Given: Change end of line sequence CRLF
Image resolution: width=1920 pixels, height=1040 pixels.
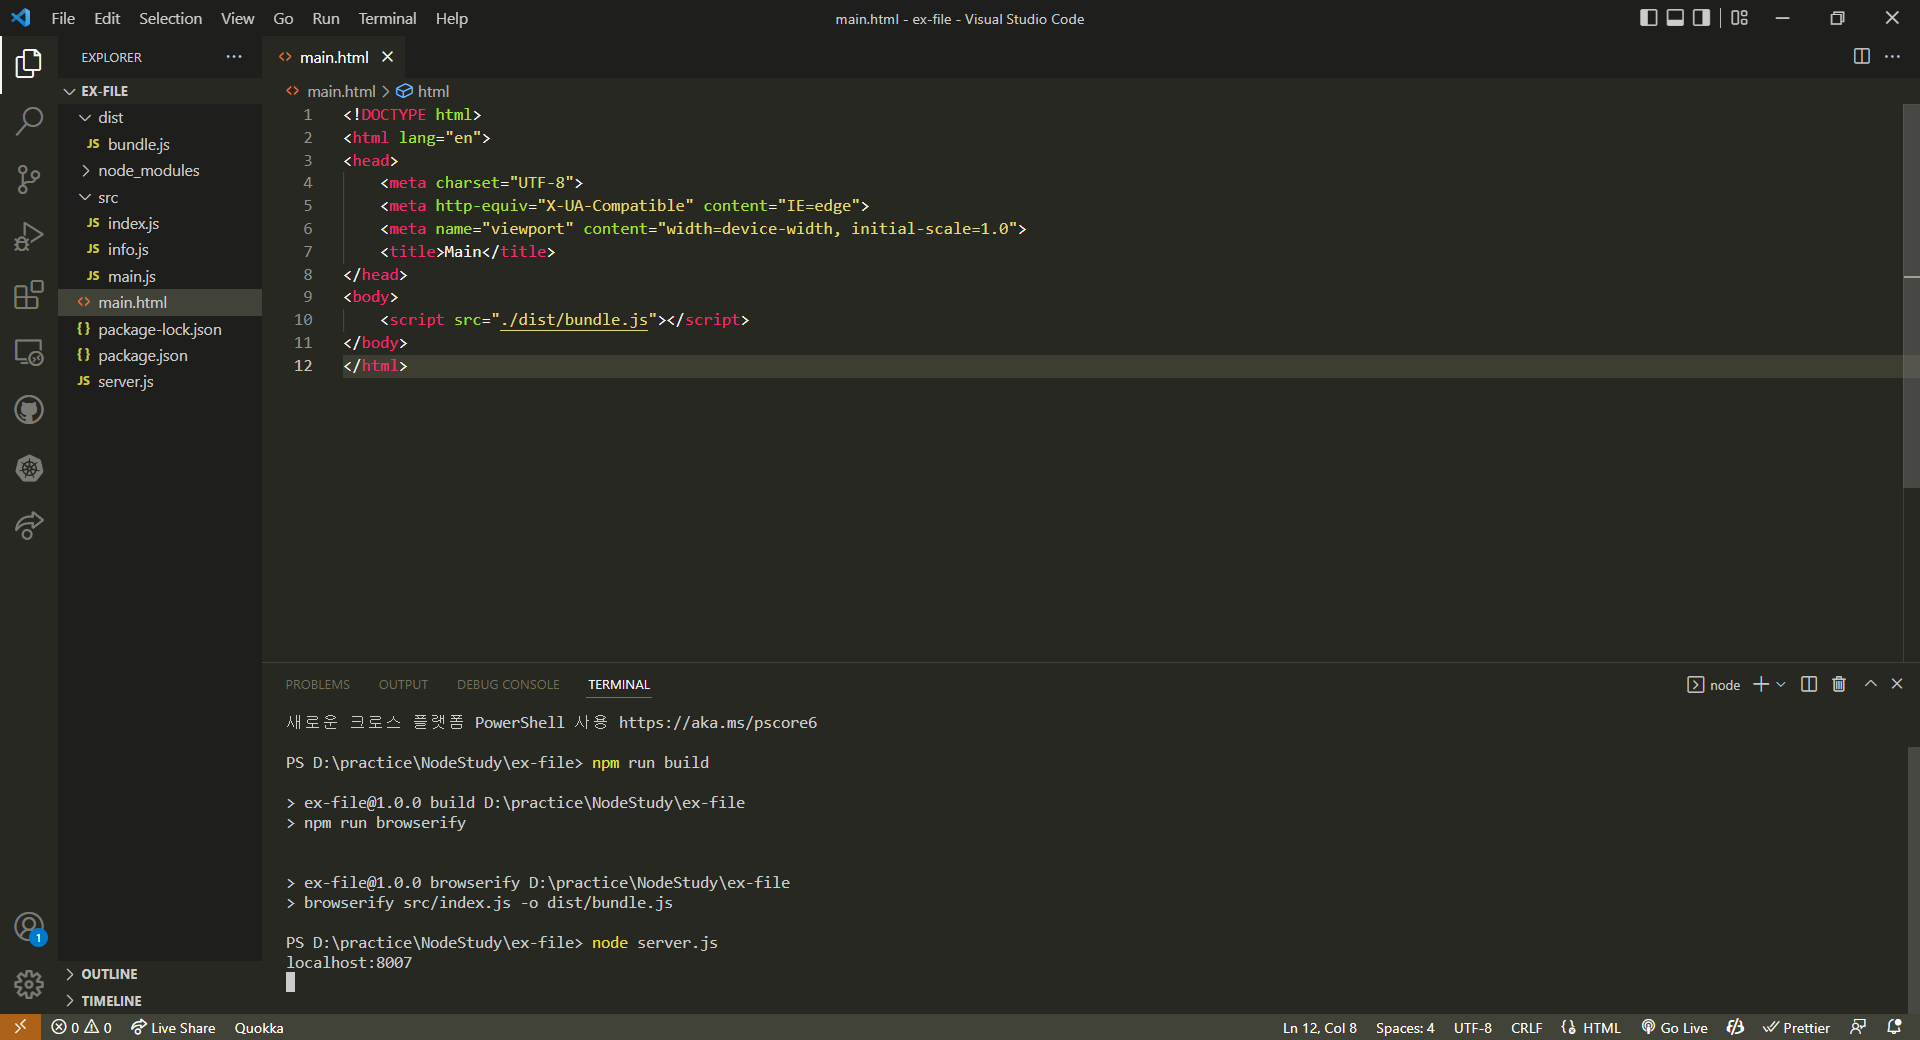Looking at the screenshot, I should (1526, 1027).
